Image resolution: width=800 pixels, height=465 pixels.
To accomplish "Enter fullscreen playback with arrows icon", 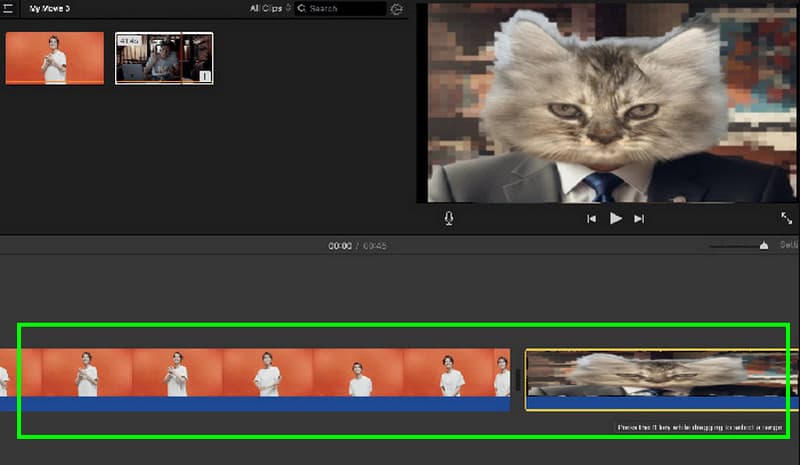I will pyautogui.click(x=786, y=218).
